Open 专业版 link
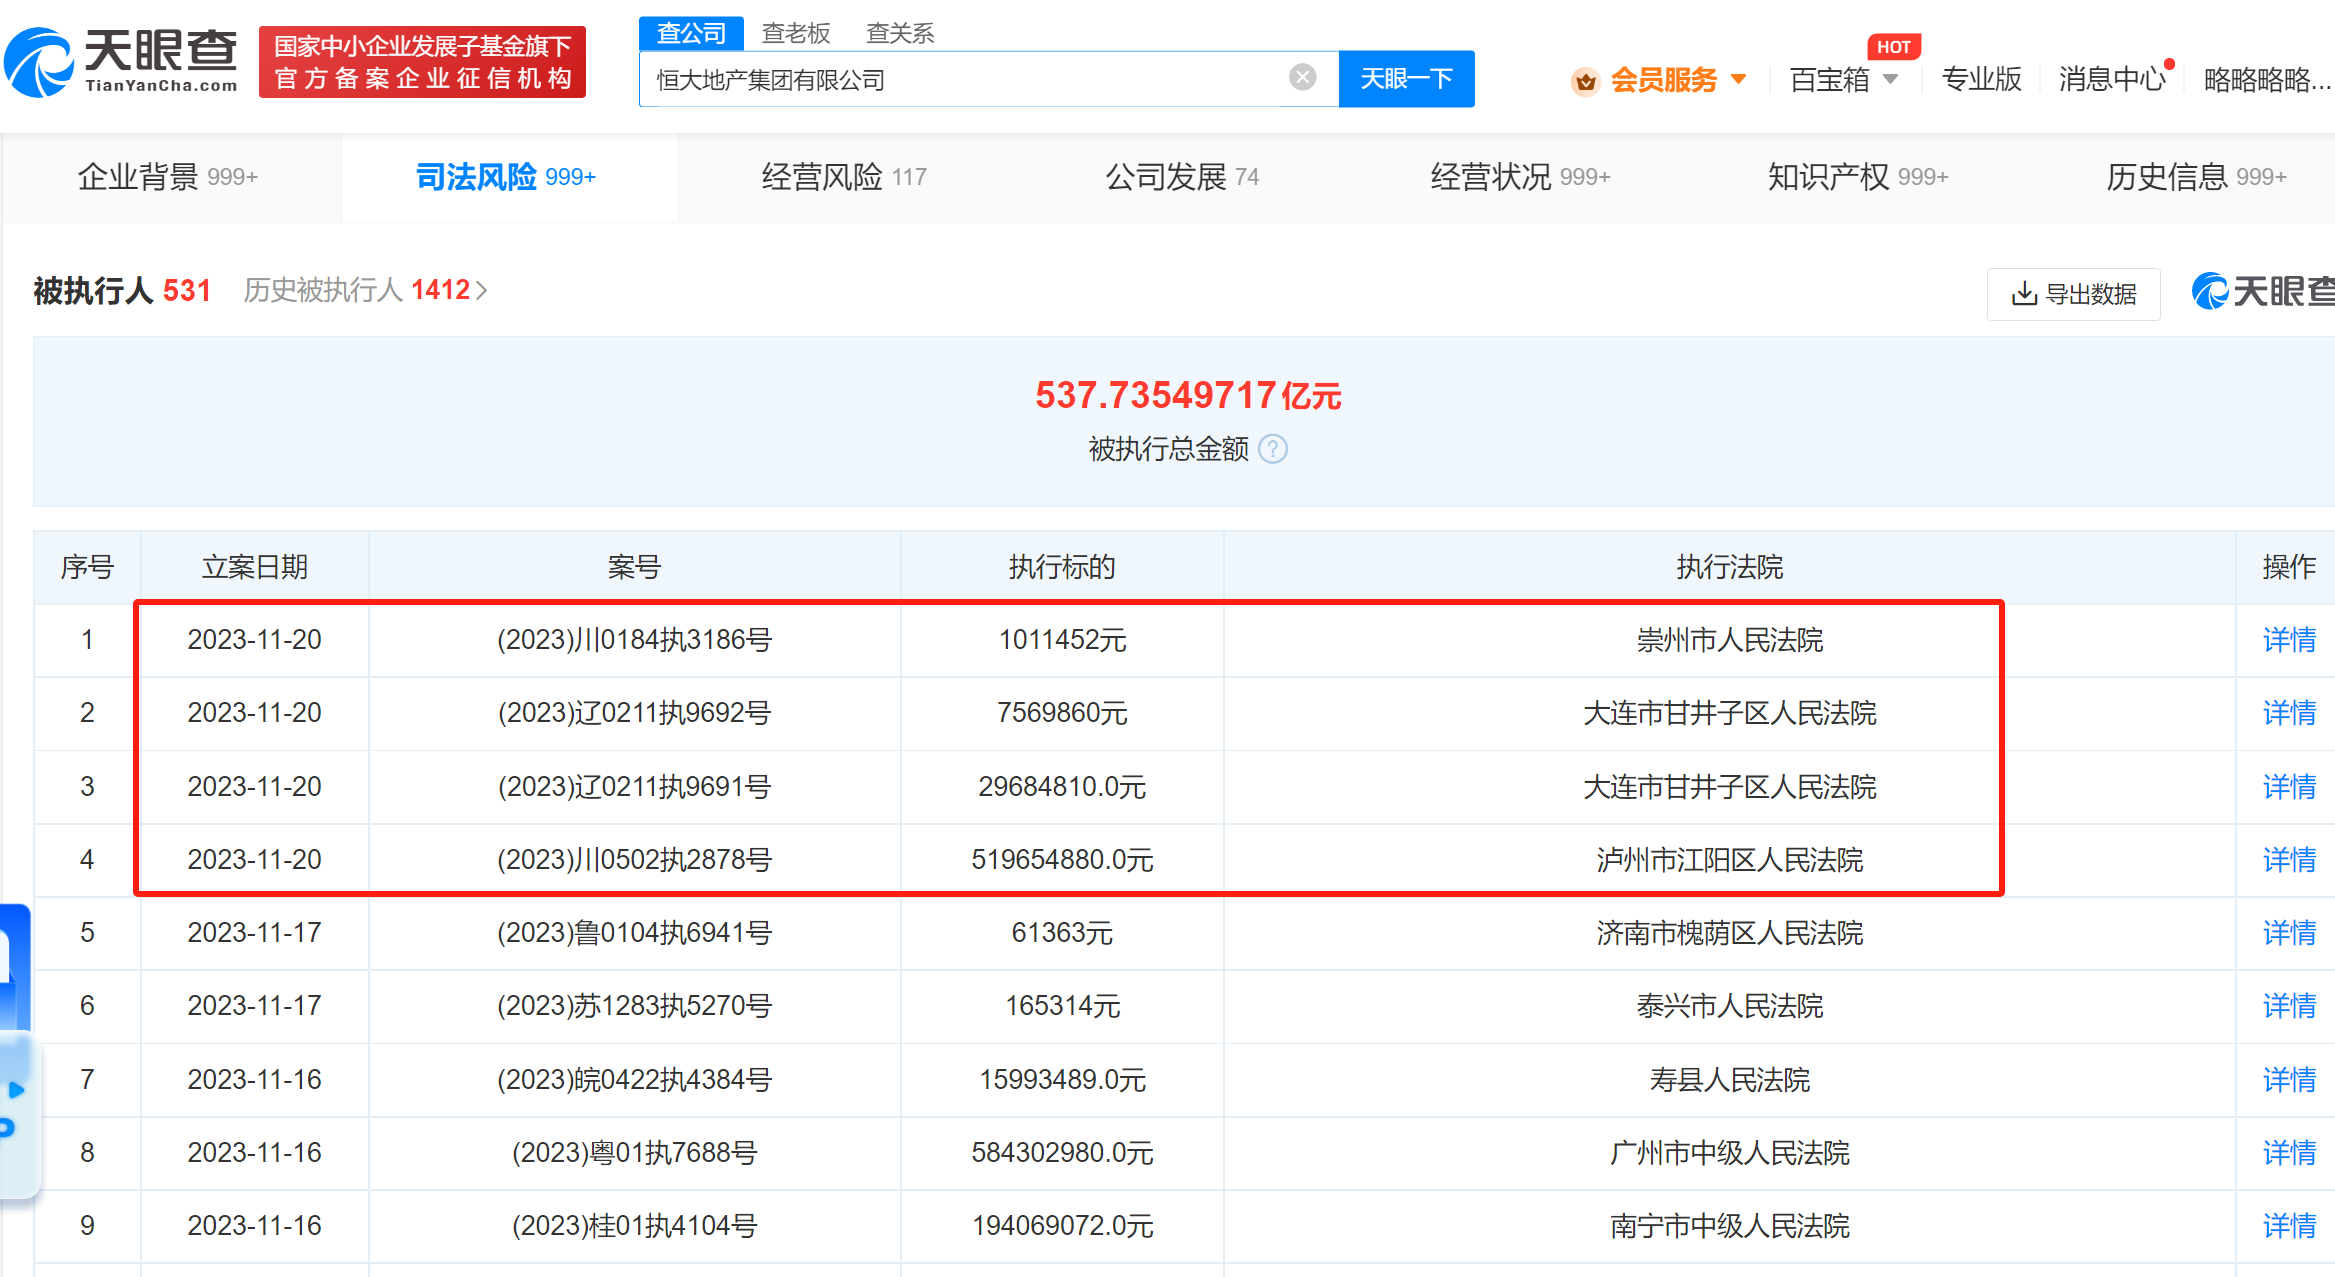The image size is (2335, 1277). [1981, 79]
